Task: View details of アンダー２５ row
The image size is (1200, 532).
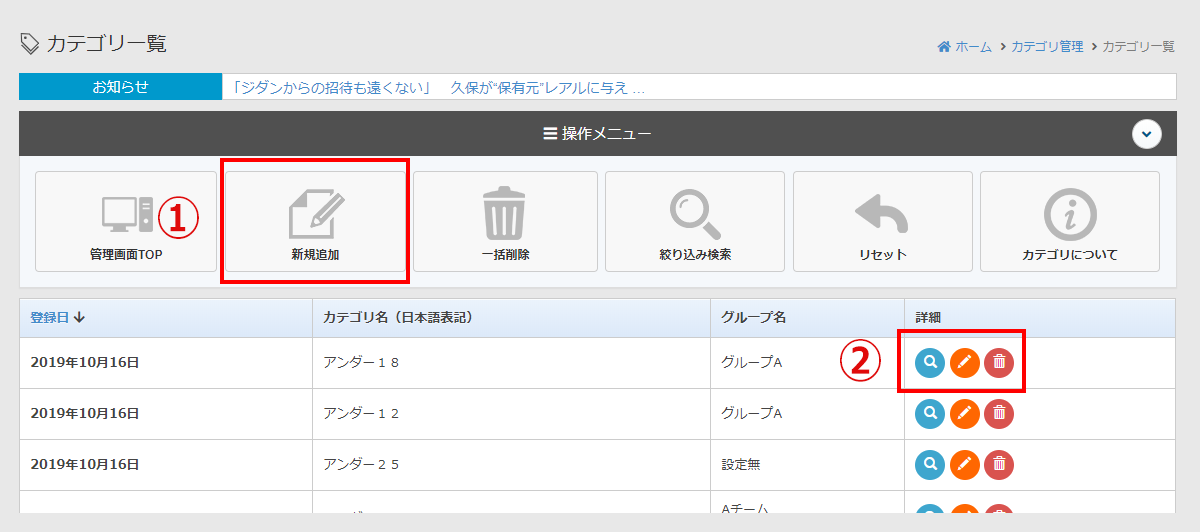Action: [930, 464]
